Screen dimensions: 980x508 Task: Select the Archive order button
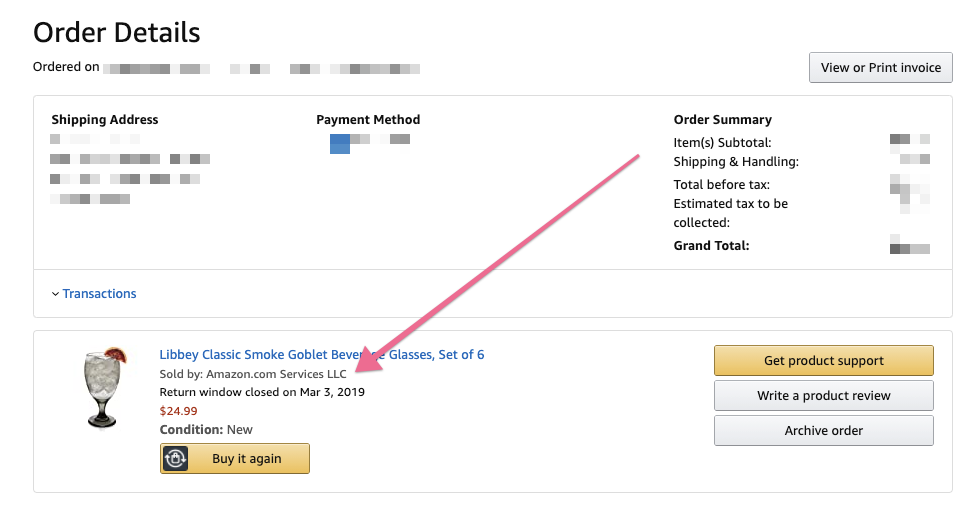click(823, 431)
